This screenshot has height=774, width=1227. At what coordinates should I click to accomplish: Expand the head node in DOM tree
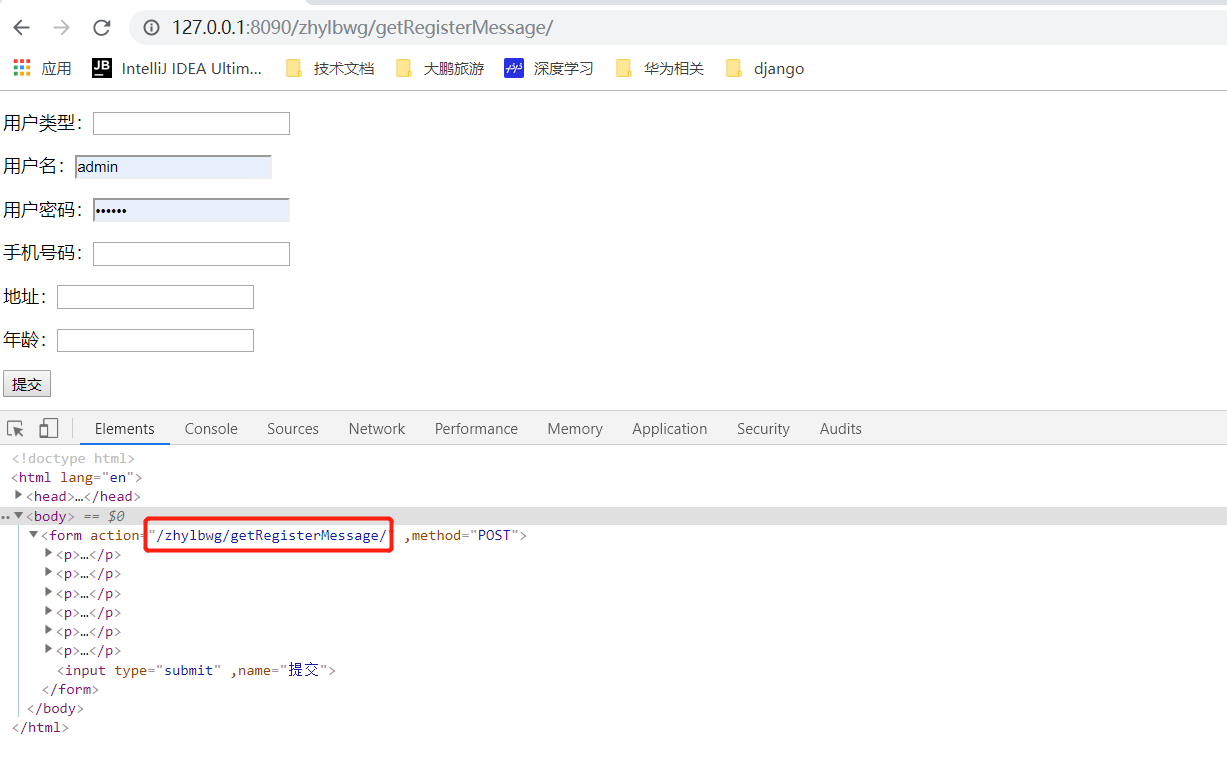coord(19,495)
